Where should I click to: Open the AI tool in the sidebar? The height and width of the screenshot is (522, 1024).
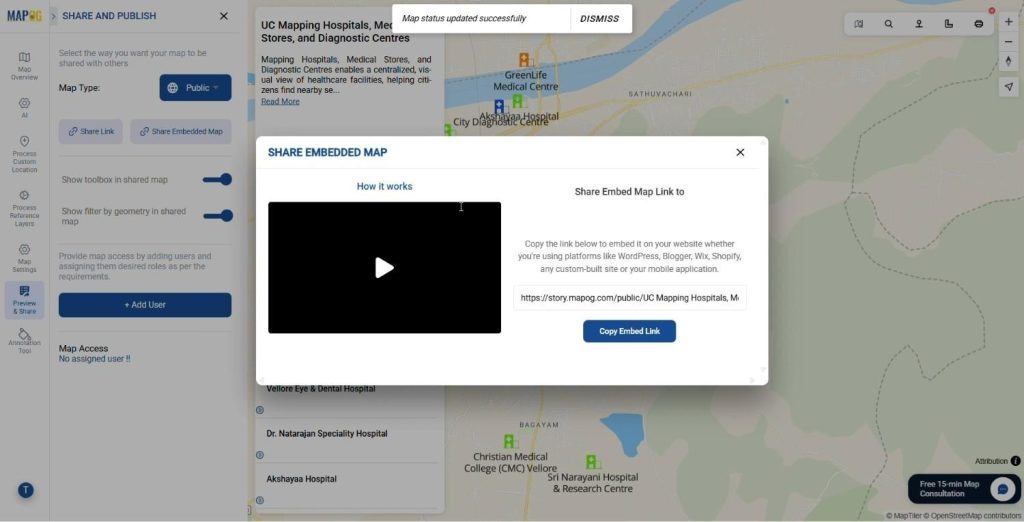(24, 108)
